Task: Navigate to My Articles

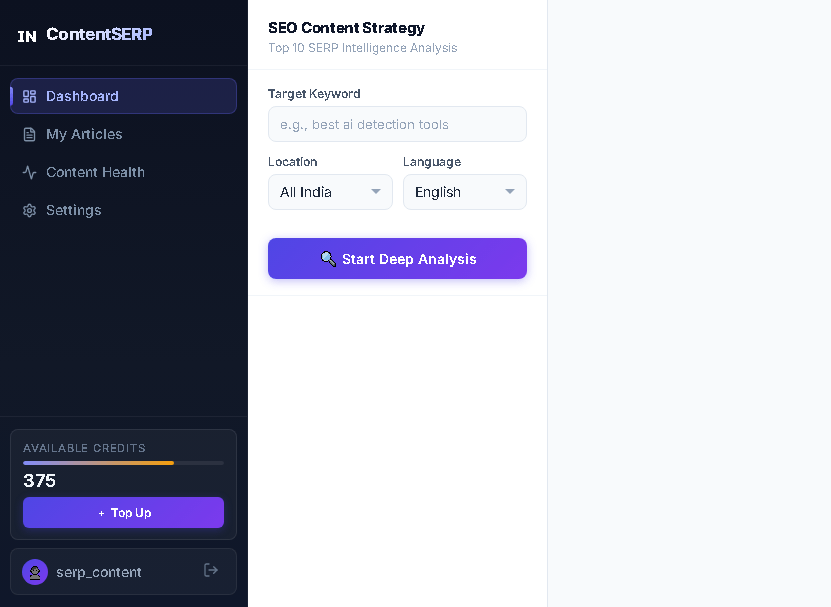Action: tap(84, 134)
